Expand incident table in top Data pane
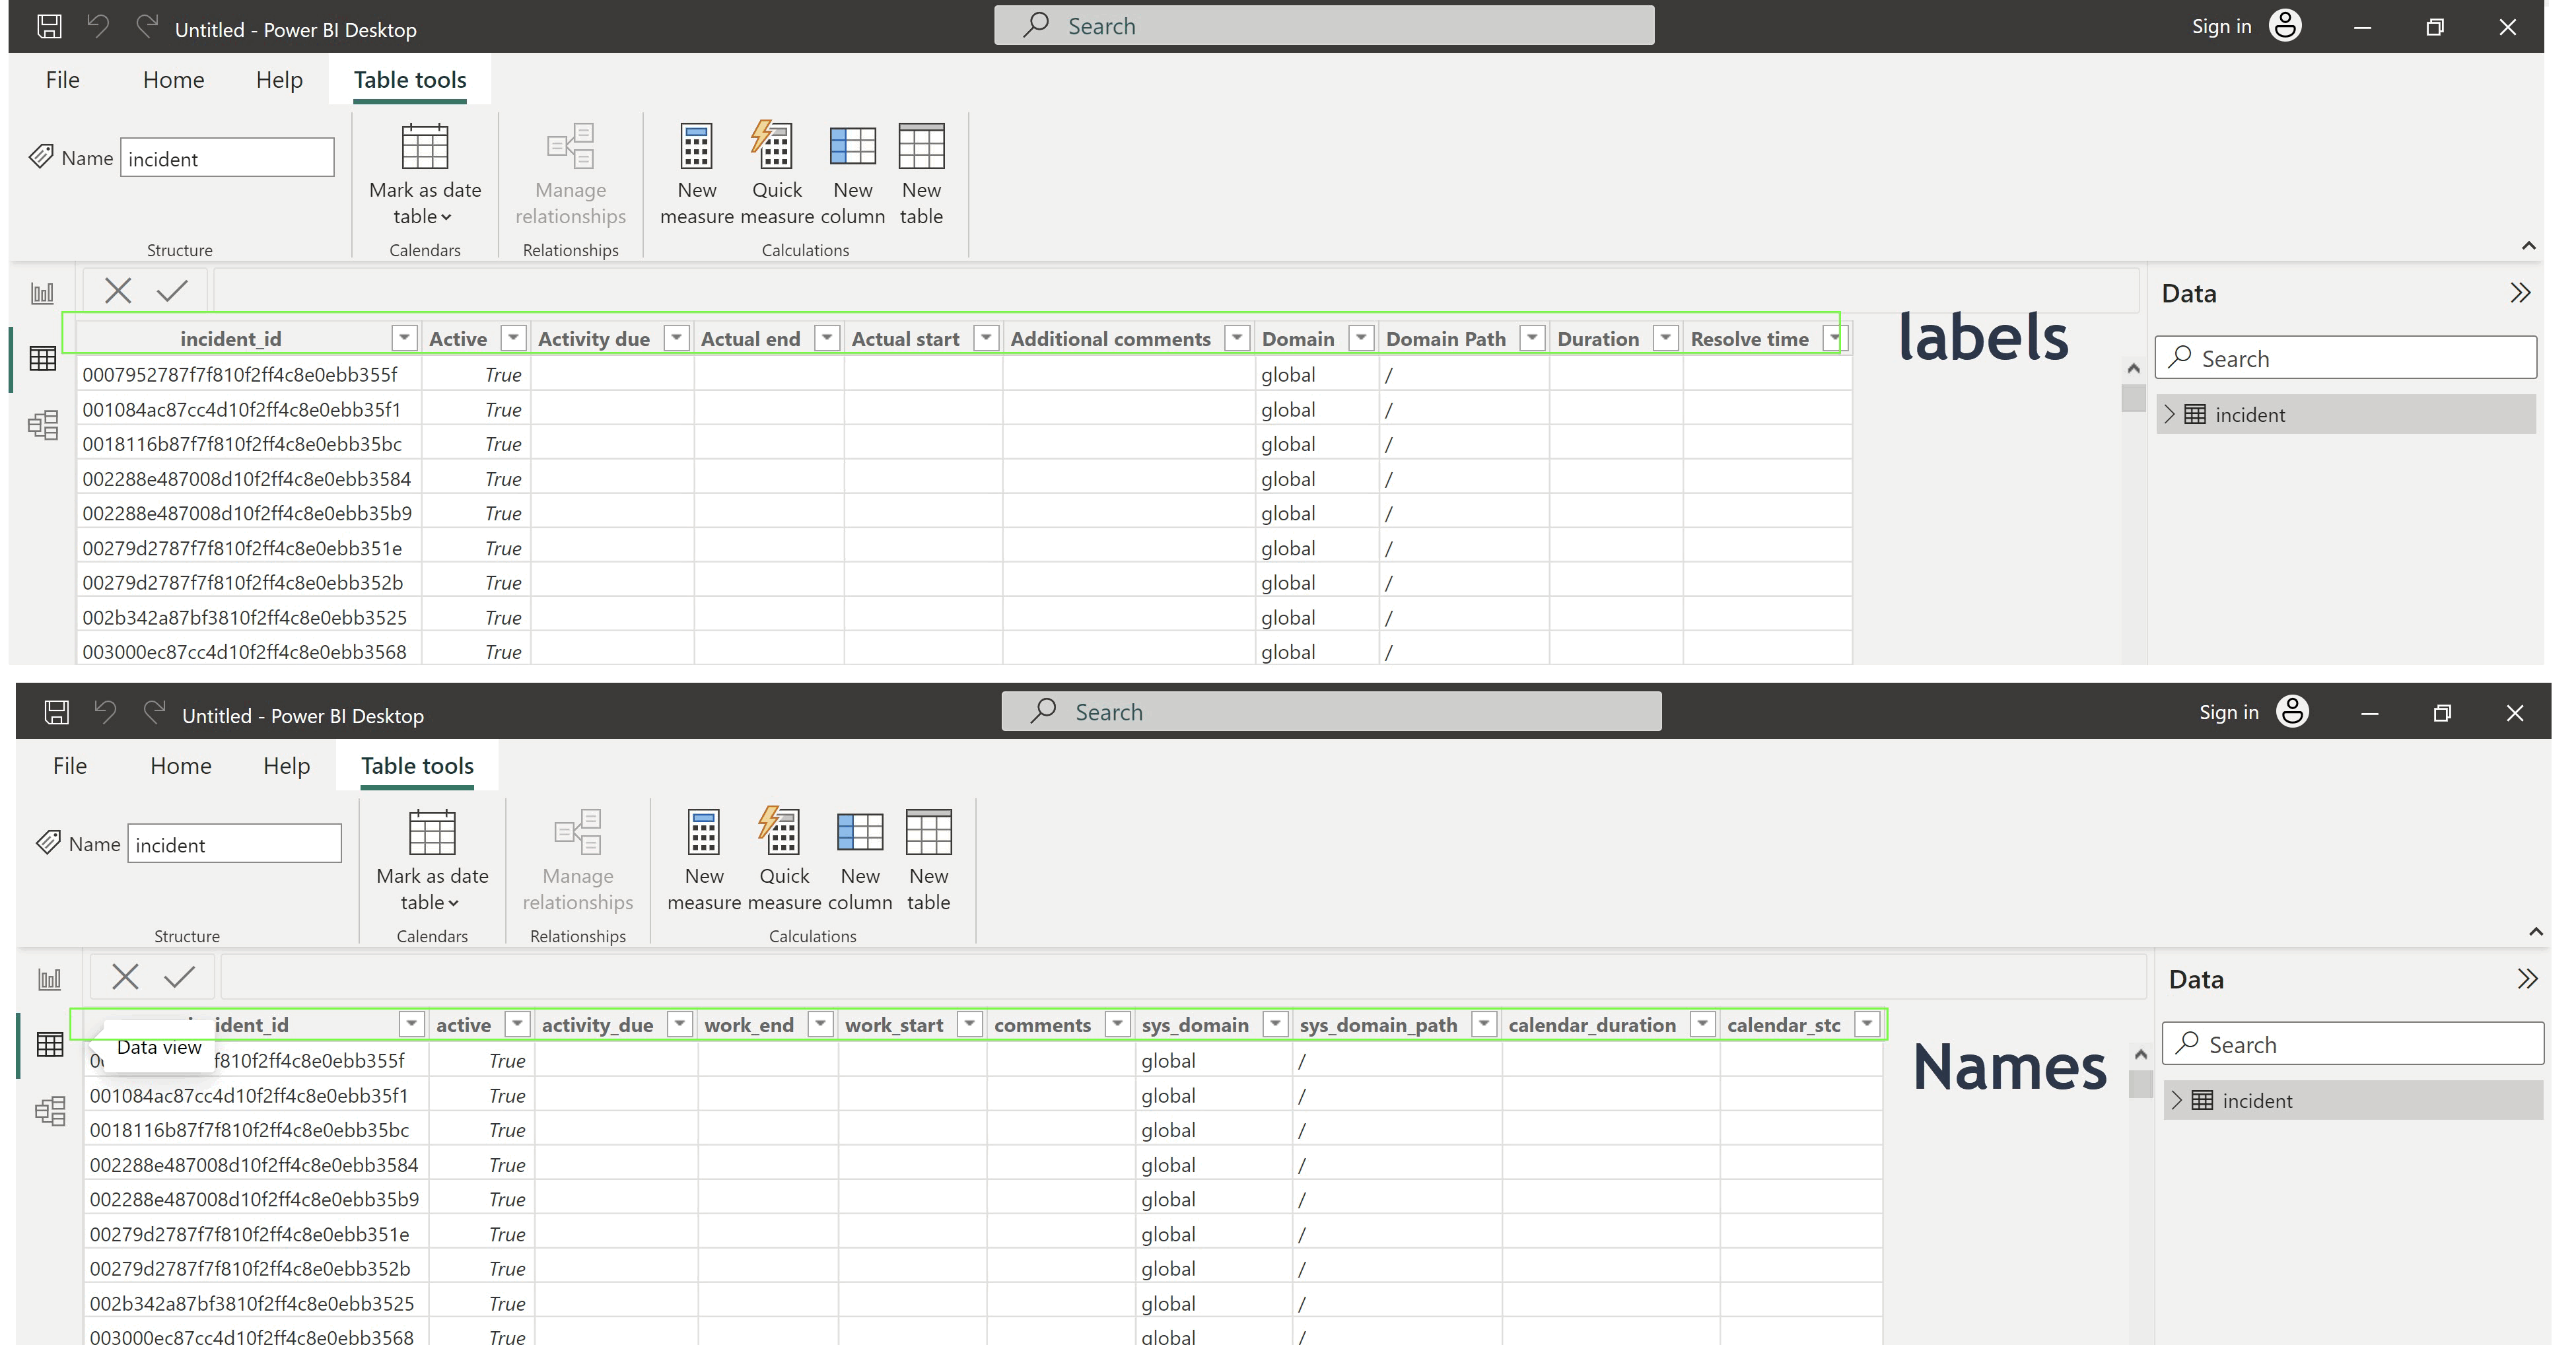The image size is (2576, 1345). tap(2169, 414)
